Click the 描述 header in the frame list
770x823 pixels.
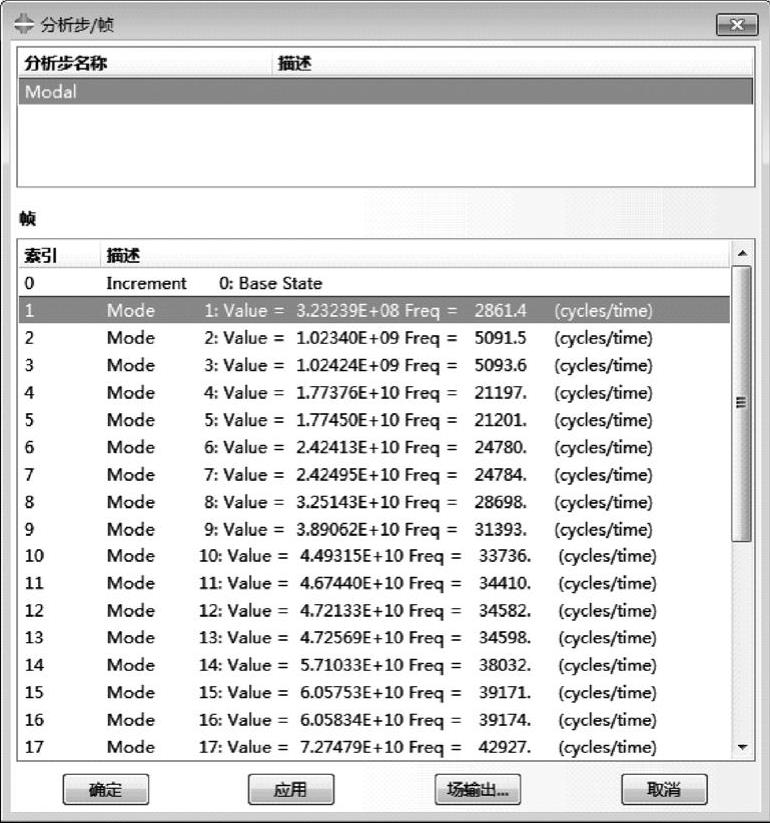(415, 256)
